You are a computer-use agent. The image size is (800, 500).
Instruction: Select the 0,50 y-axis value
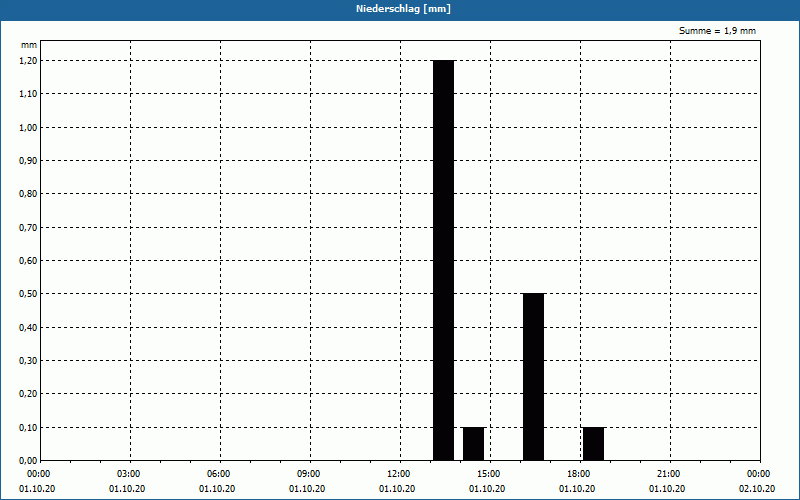click(x=28, y=294)
